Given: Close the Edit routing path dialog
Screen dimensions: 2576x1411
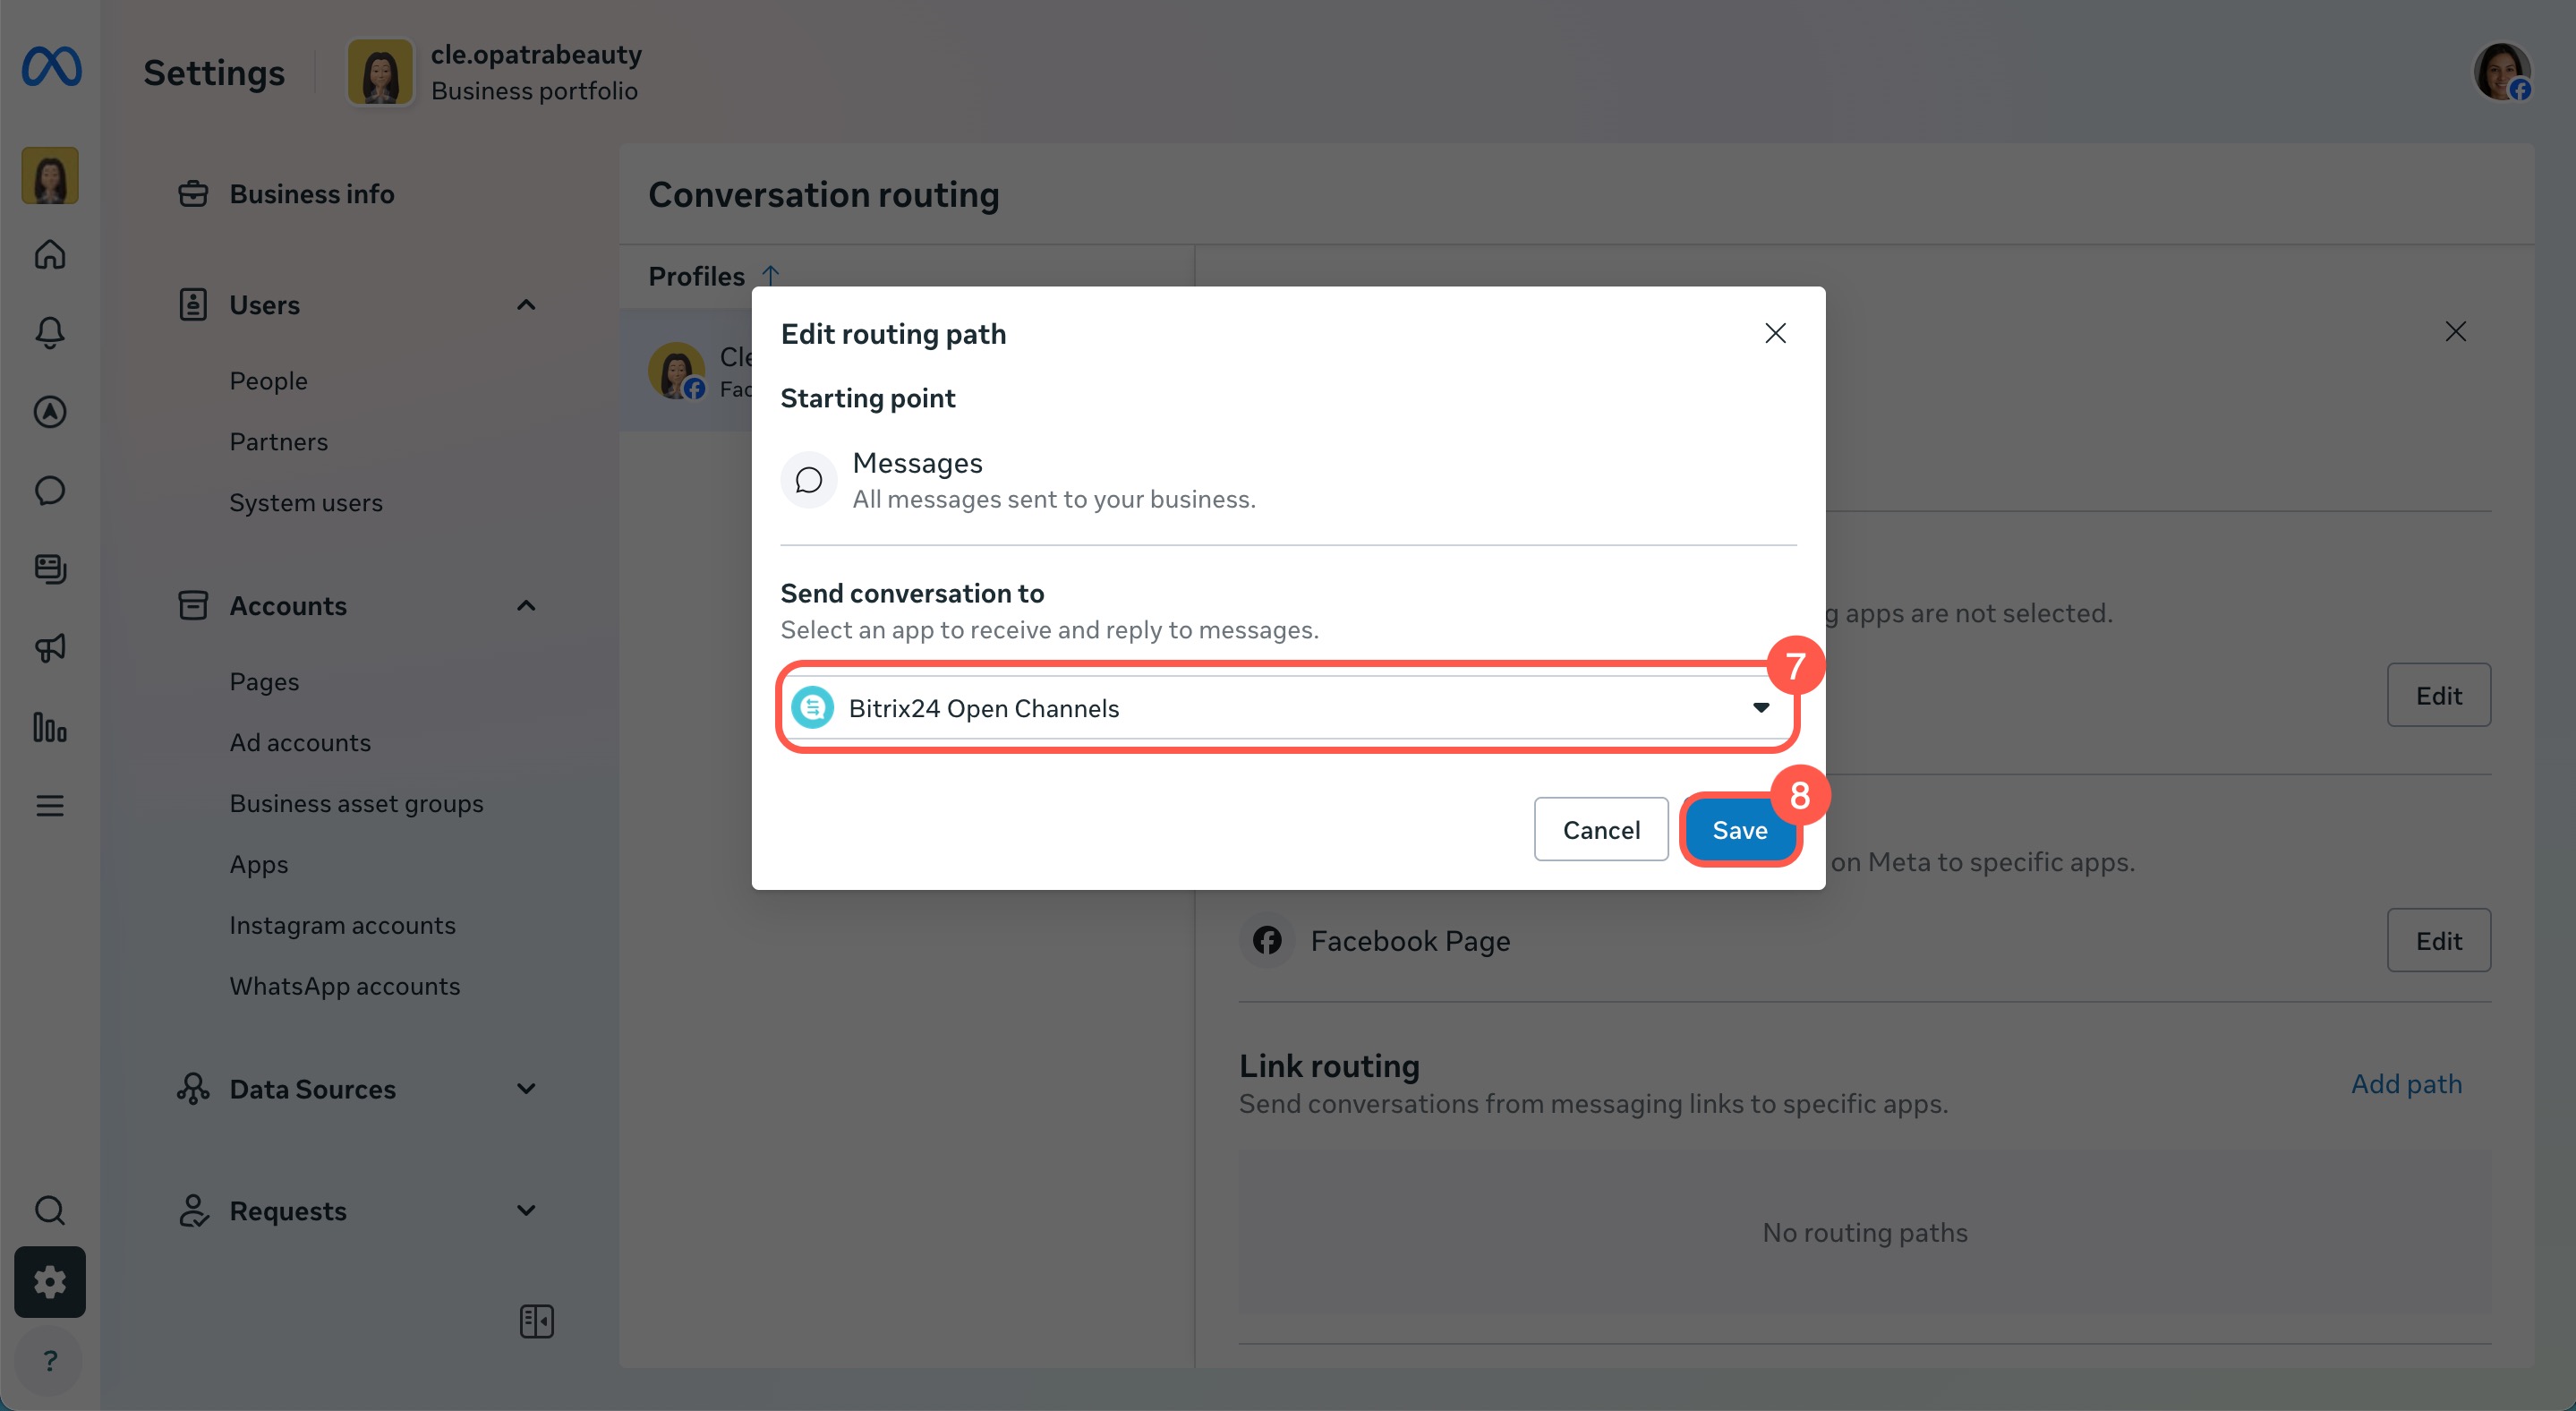Looking at the screenshot, I should [1775, 333].
